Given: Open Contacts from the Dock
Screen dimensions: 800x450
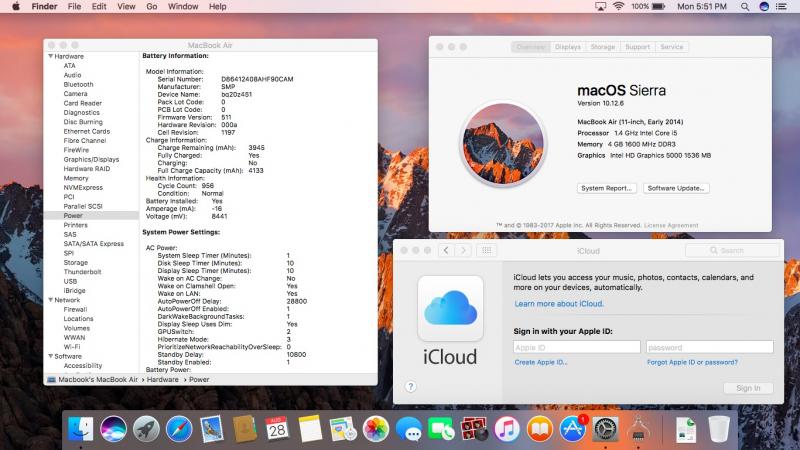Looking at the screenshot, I should coord(245,429).
